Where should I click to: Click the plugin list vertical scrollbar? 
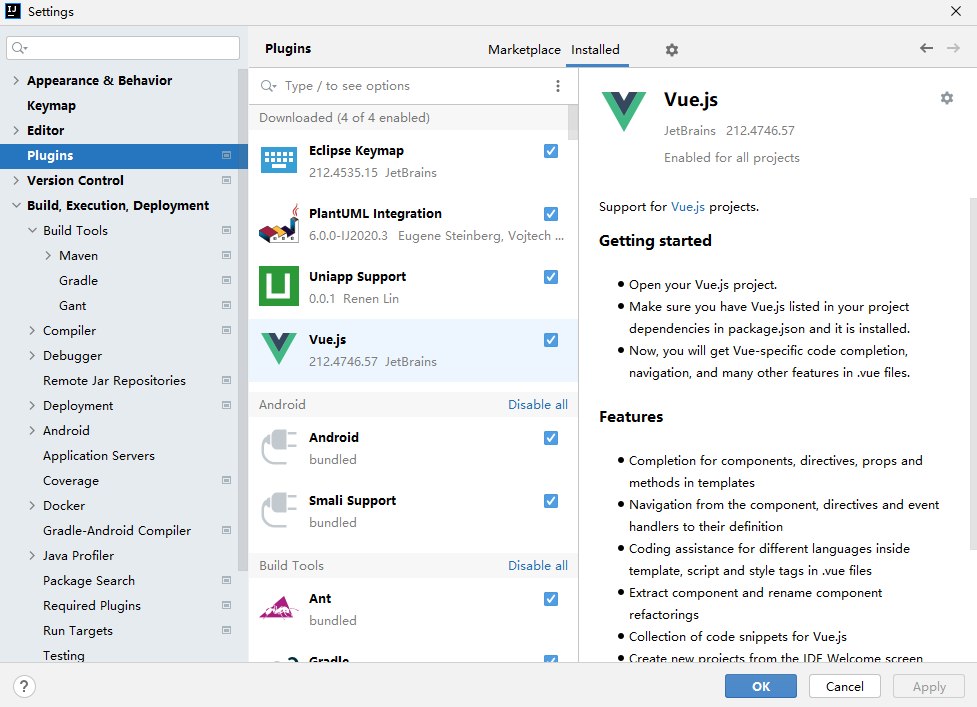click(573, 121)
